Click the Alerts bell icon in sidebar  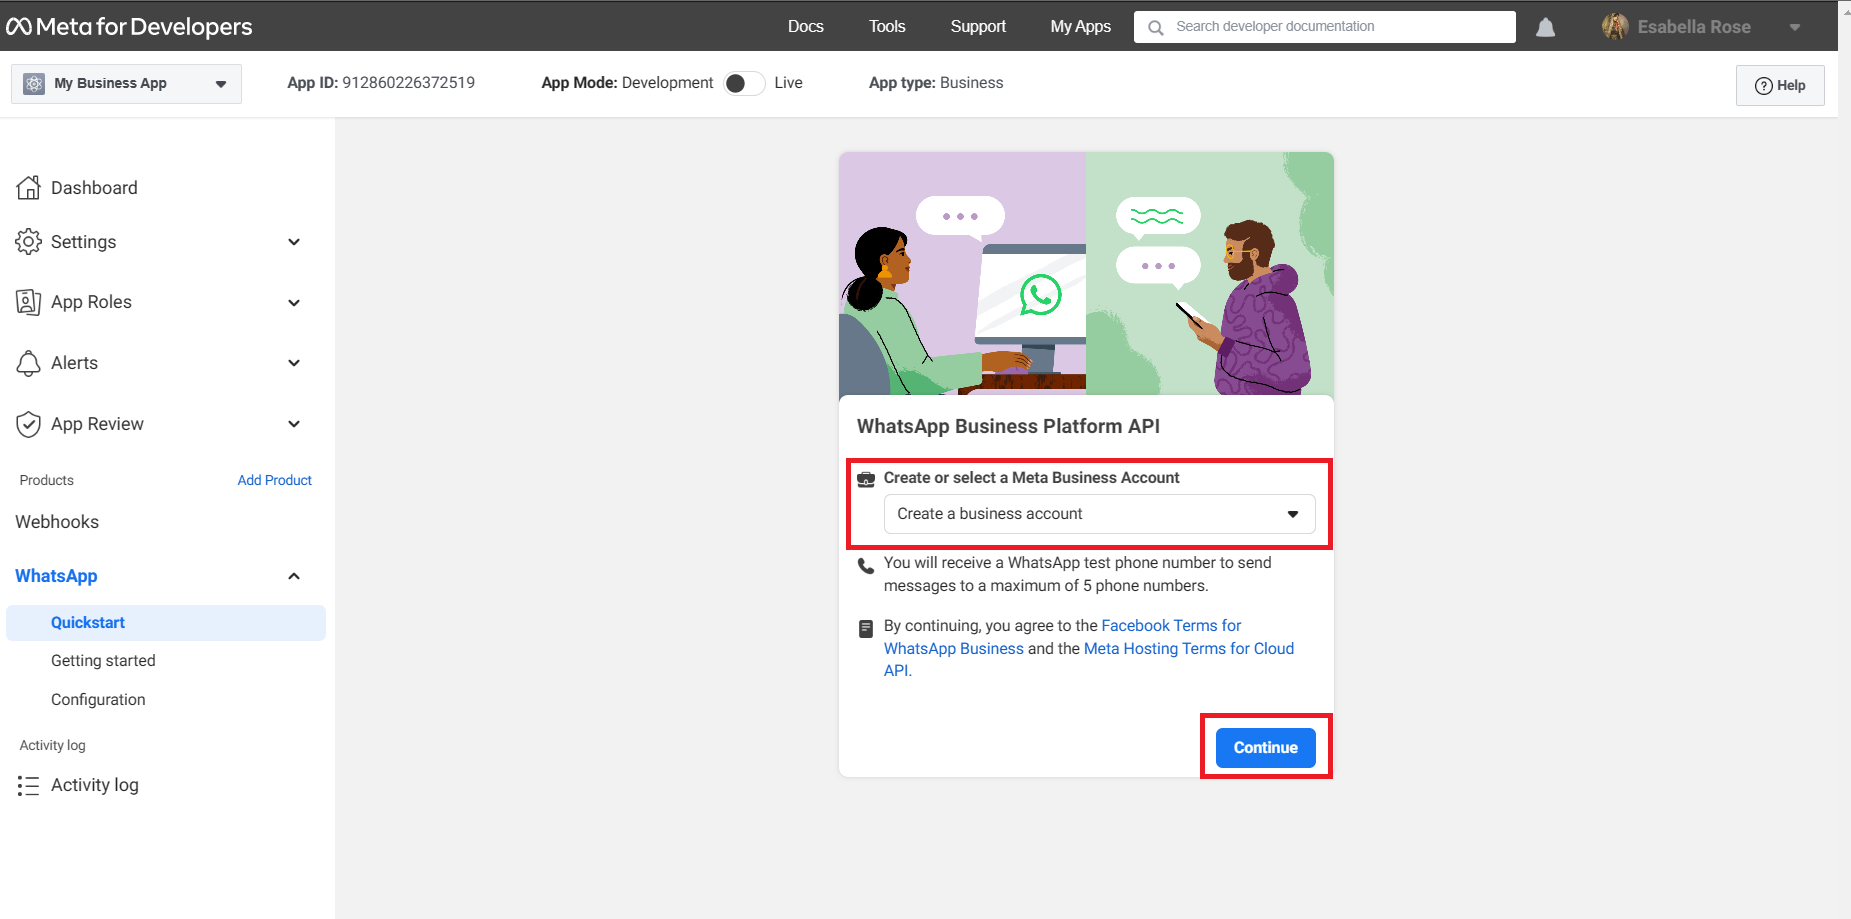[x=29, y=363]
